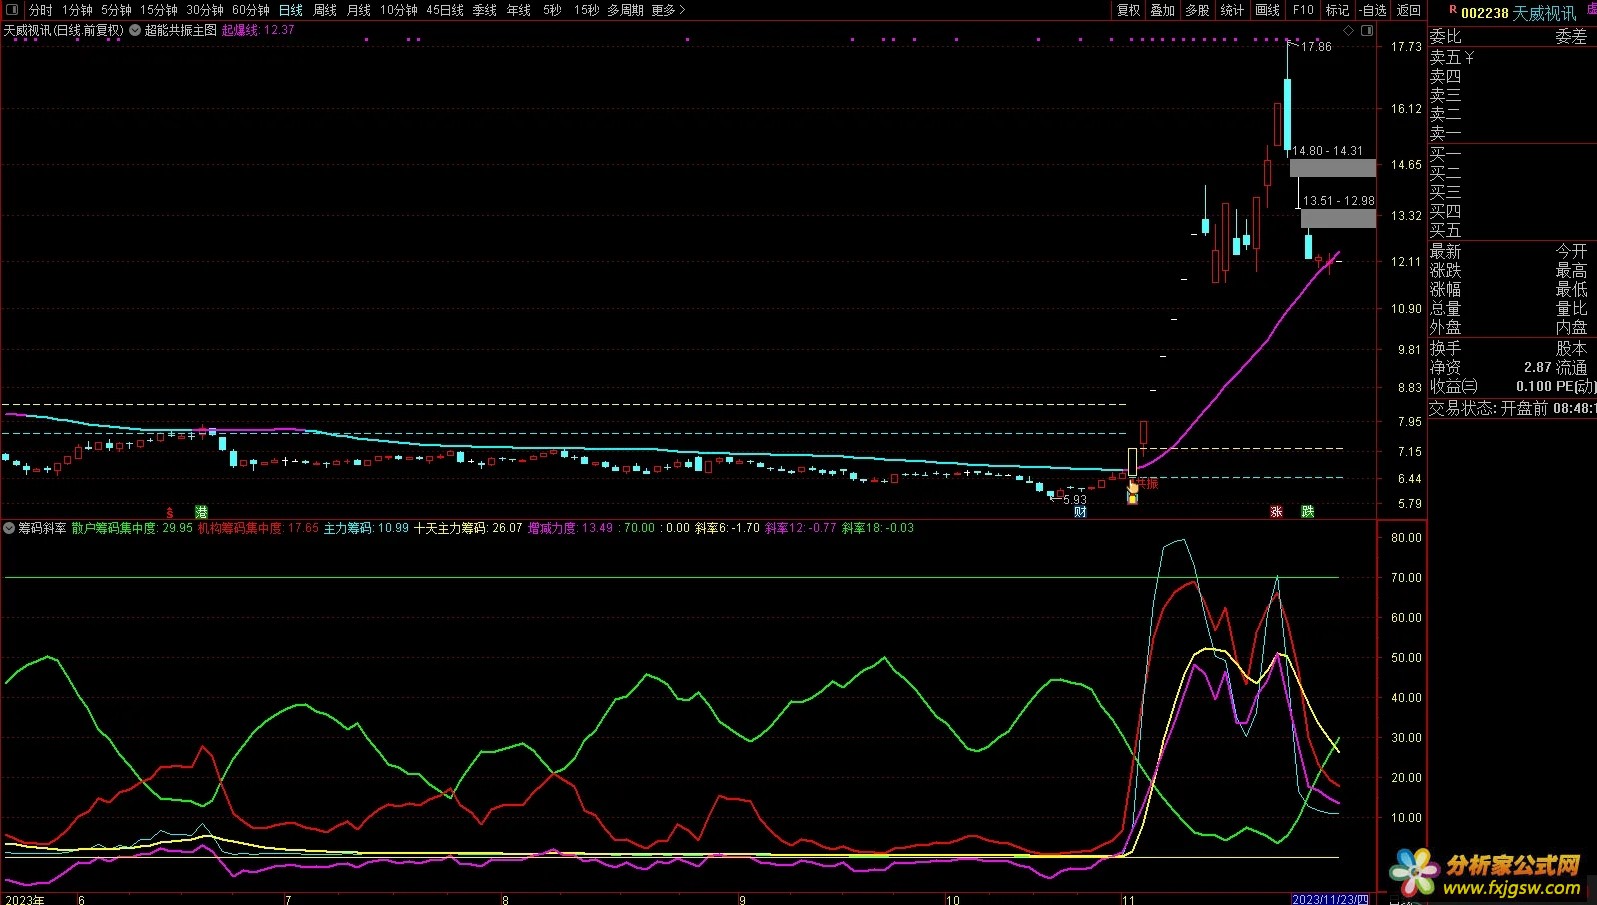This screenshot has width=1597, height=905.
Task: Open the 画线 drawing tools
Action: point(1267,9)
